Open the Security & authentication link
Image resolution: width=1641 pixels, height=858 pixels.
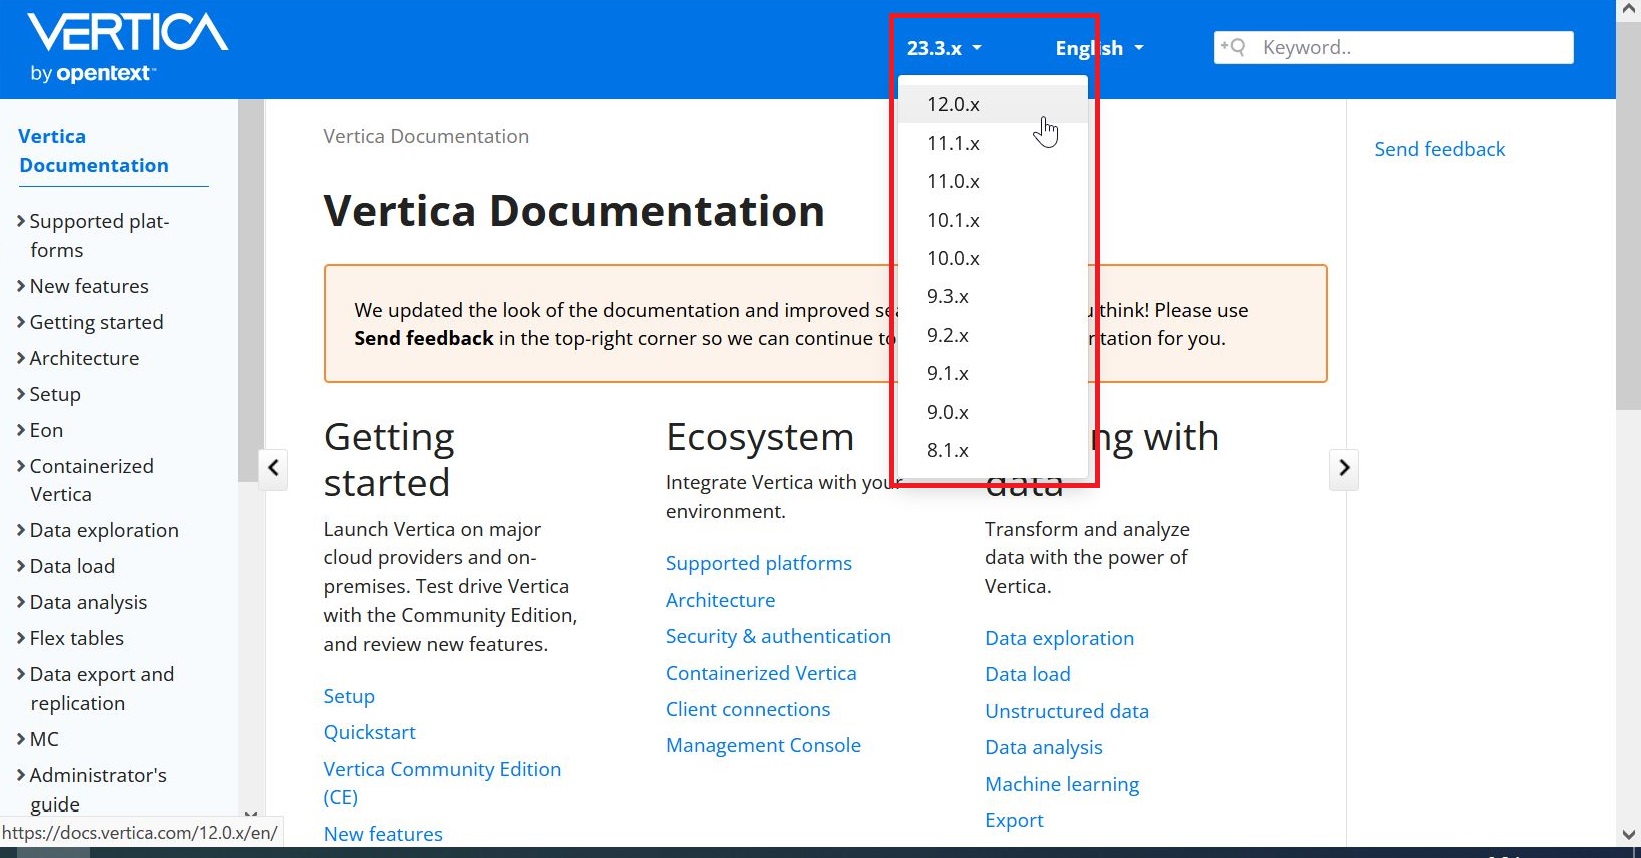coord(778,636)
